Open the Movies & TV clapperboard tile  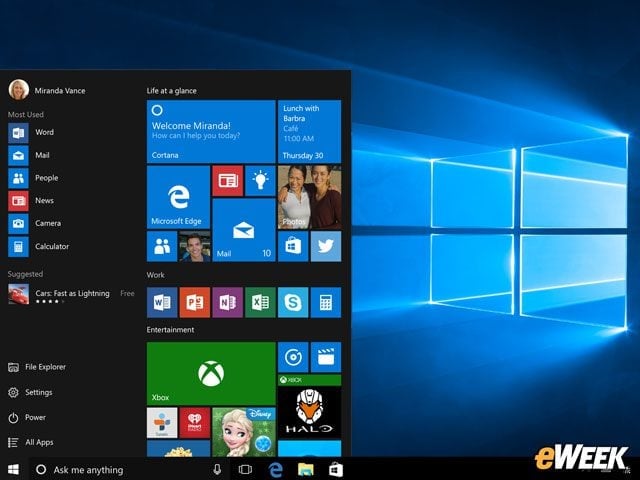point(326,357)
